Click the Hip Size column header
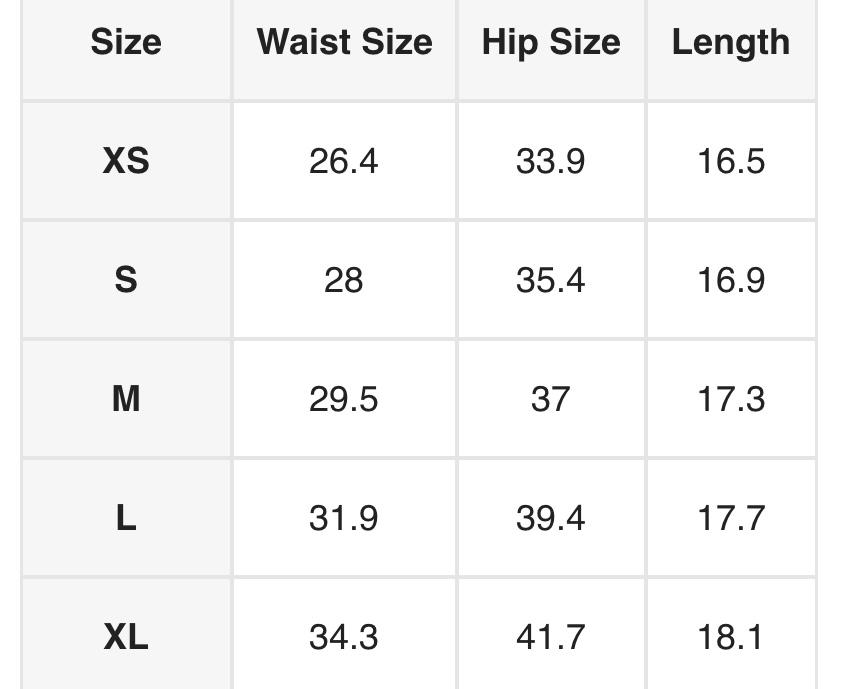Screen dimensions: 863x689 point(551,42)
